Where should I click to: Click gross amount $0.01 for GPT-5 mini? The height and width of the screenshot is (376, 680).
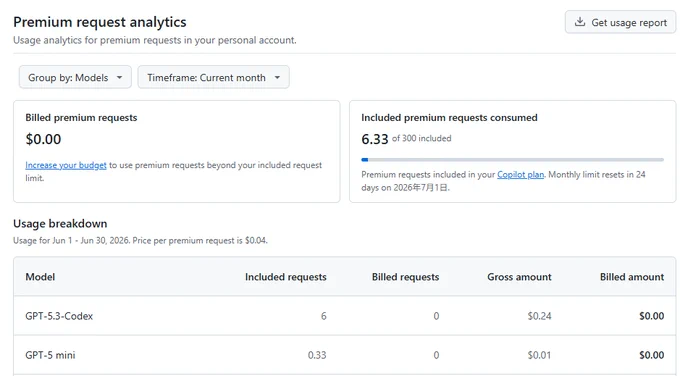pyautogui.click(x=539, y=355)
